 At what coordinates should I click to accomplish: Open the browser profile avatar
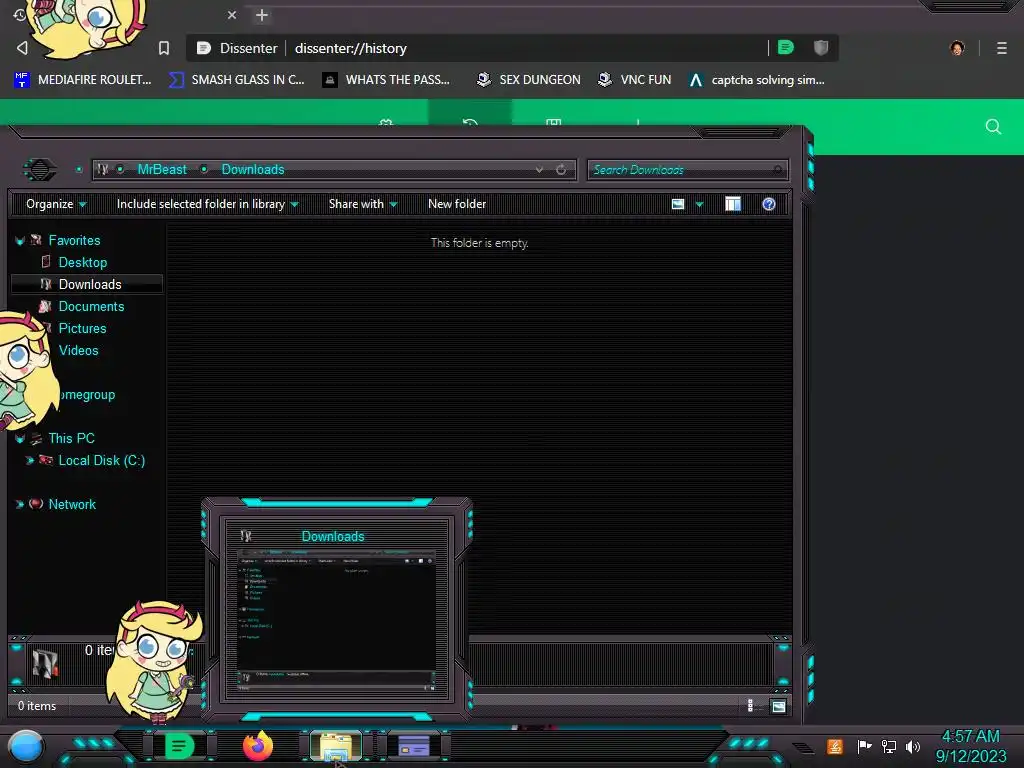point(957,48)
